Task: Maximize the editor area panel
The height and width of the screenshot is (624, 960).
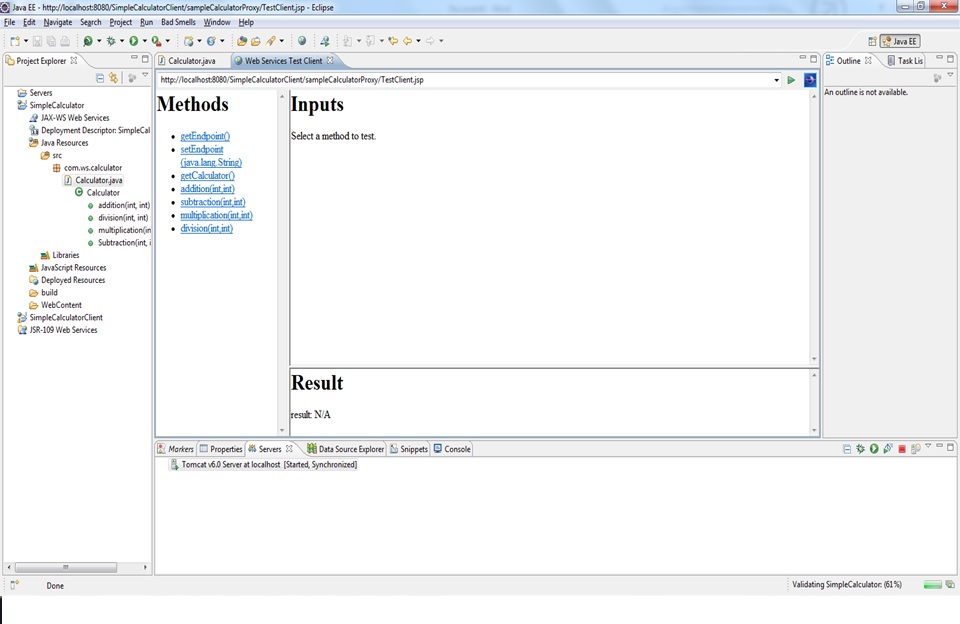Action: pyautogui.click(x=814, y=59)
